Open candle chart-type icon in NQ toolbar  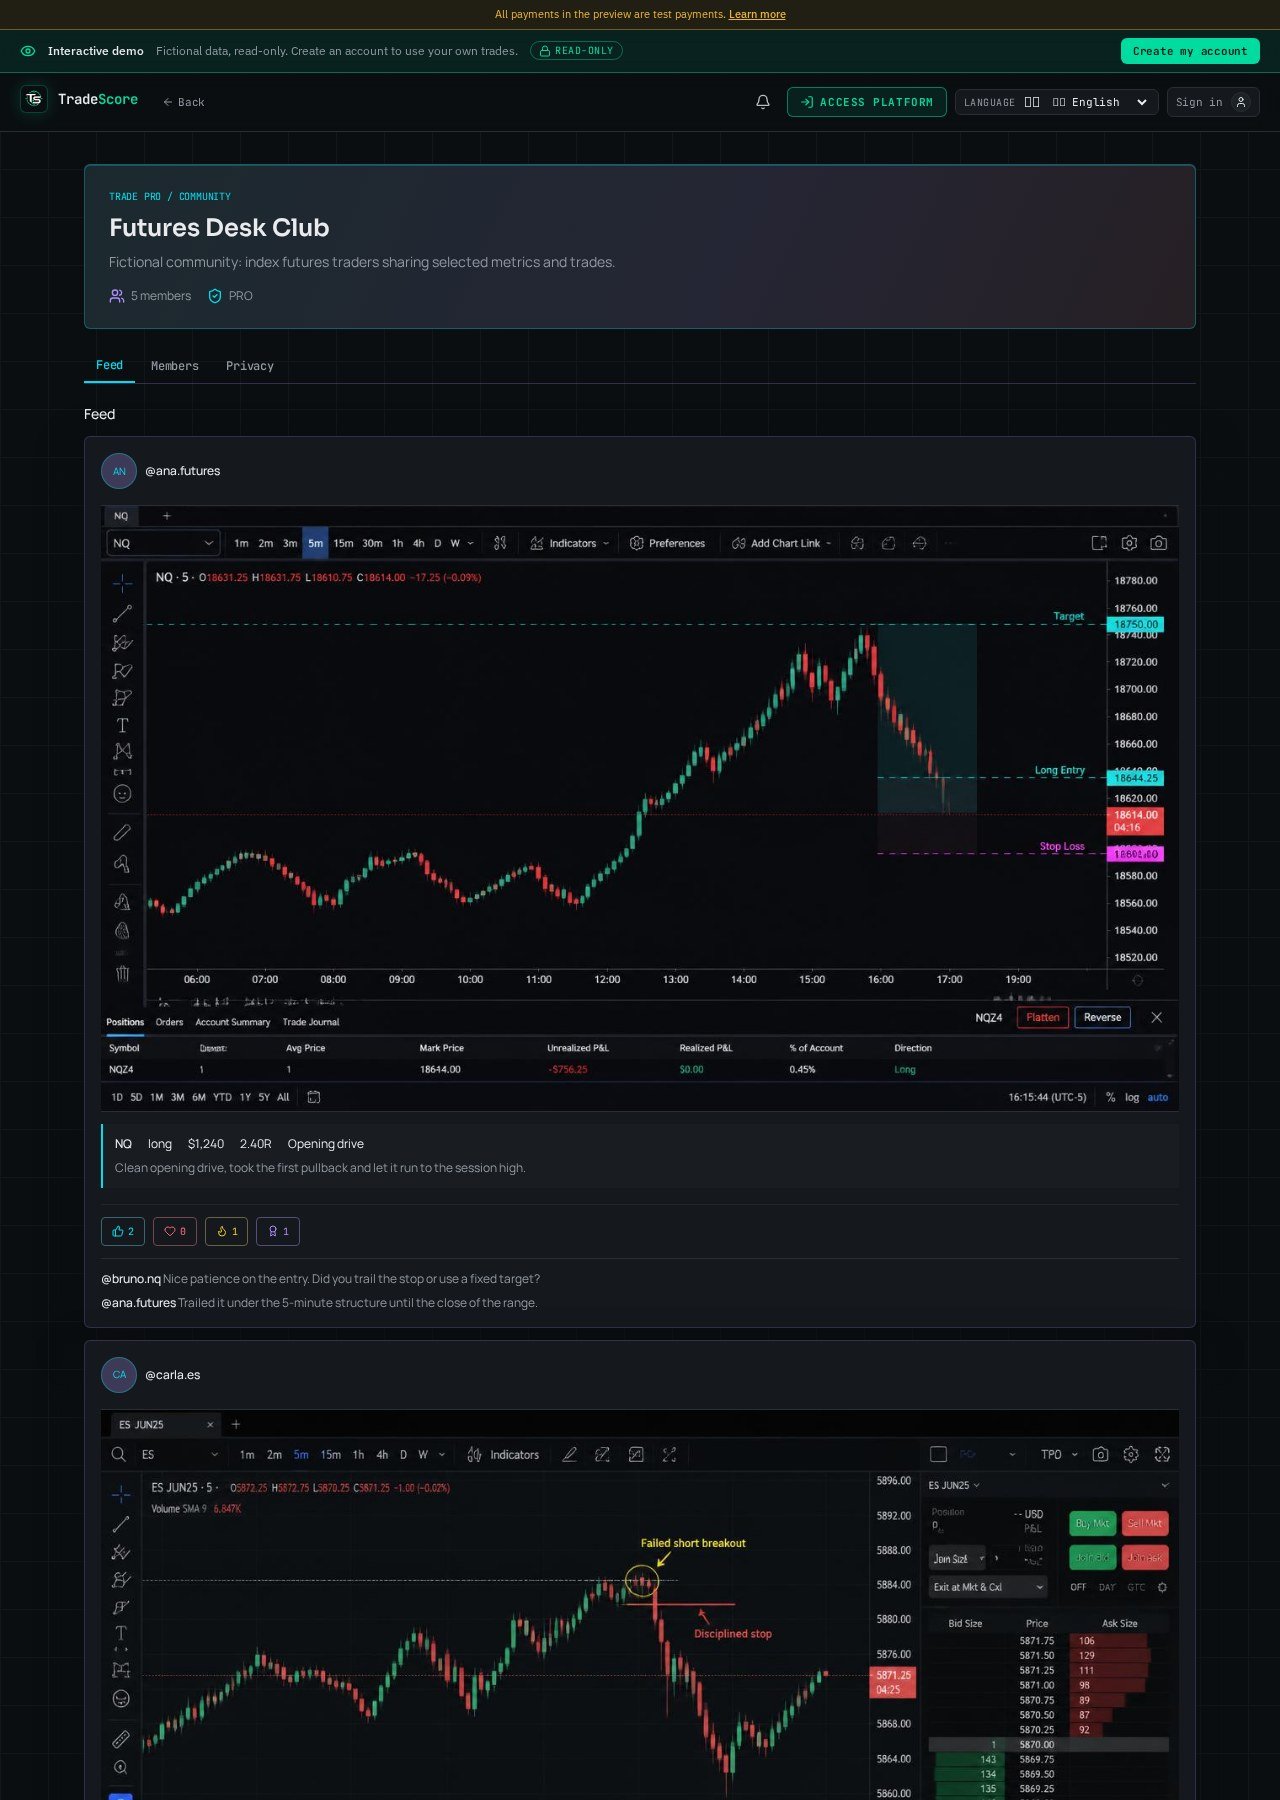[500, 543]
